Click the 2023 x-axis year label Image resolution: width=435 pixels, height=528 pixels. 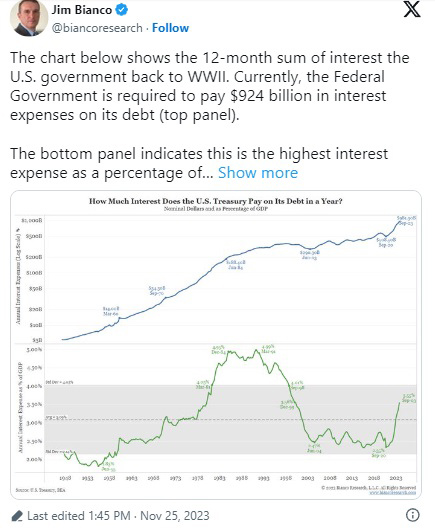[396, 478]
